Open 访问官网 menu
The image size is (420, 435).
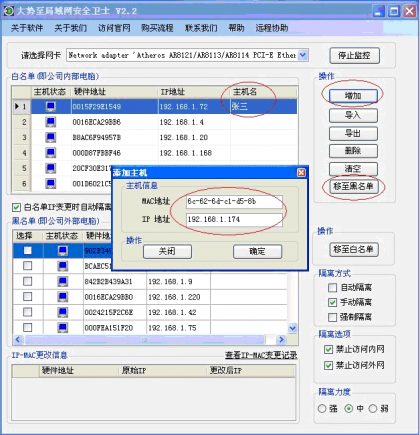coord(114,28)
